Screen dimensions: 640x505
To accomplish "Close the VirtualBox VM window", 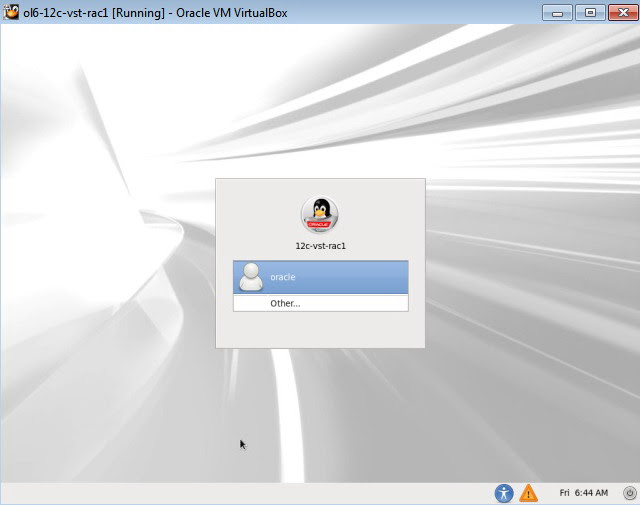I will coord(623,13).
